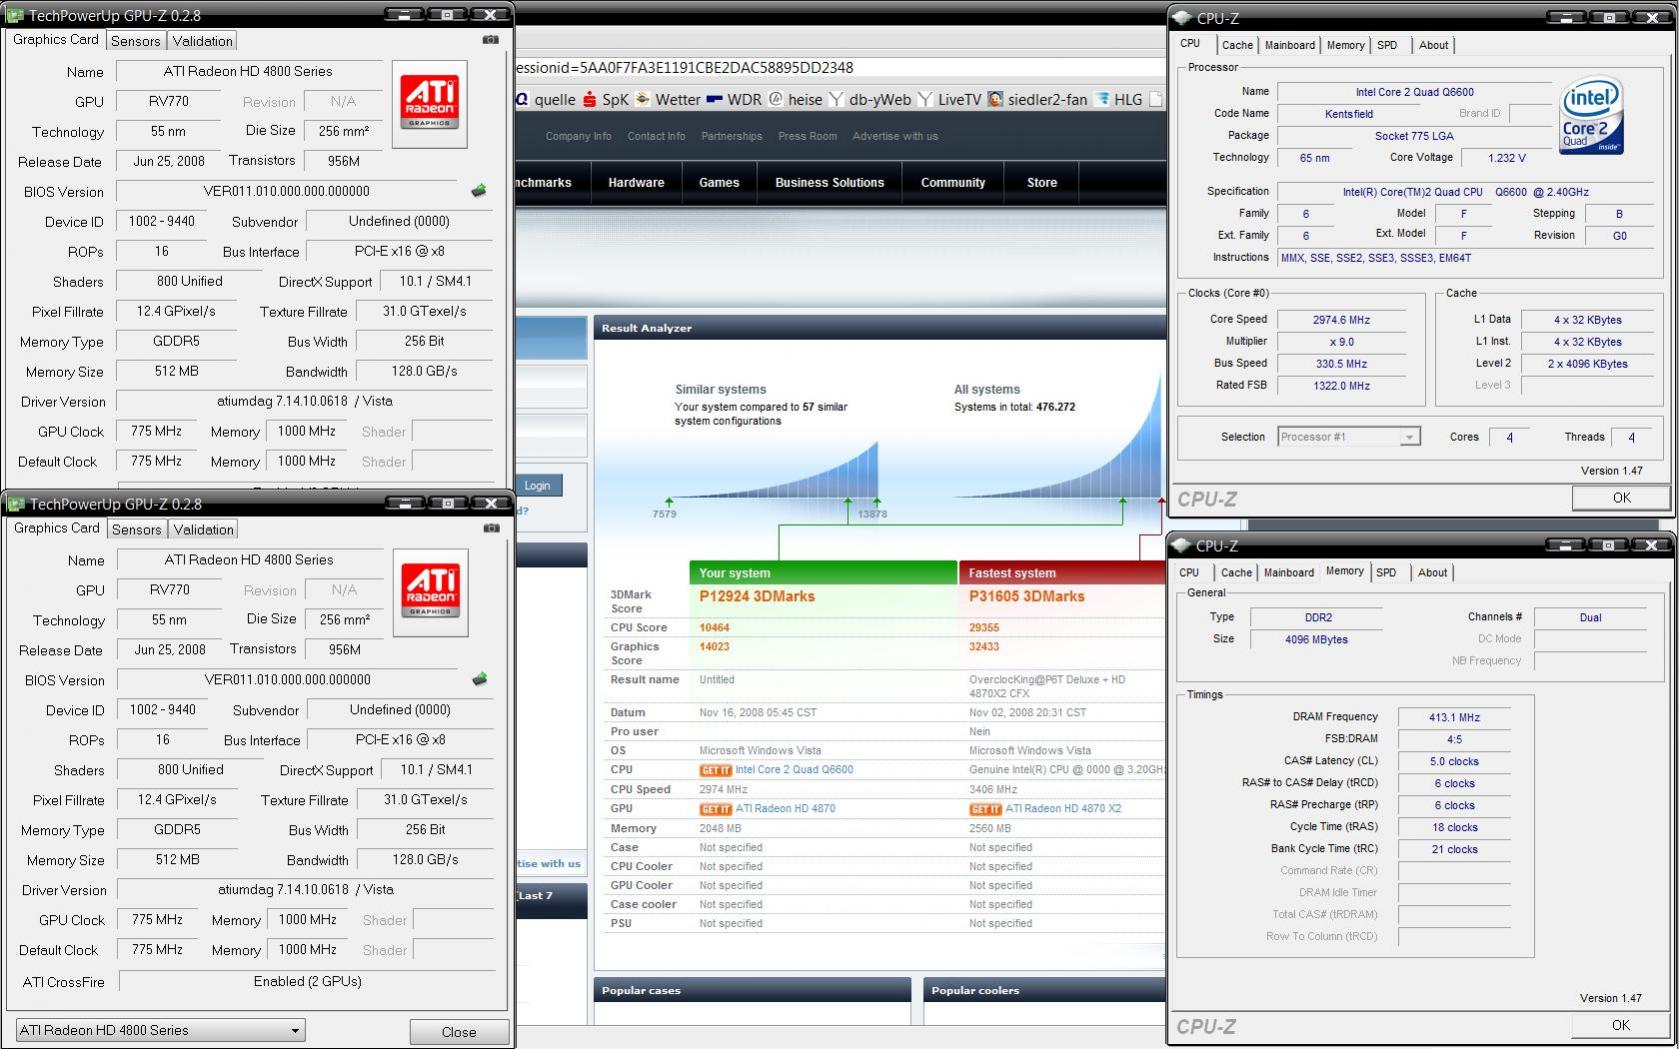Open the siedler2-fan bookmark in browser toolbar
The width and height of the screenshot is (1679, 1049).
pos(1038,99)
